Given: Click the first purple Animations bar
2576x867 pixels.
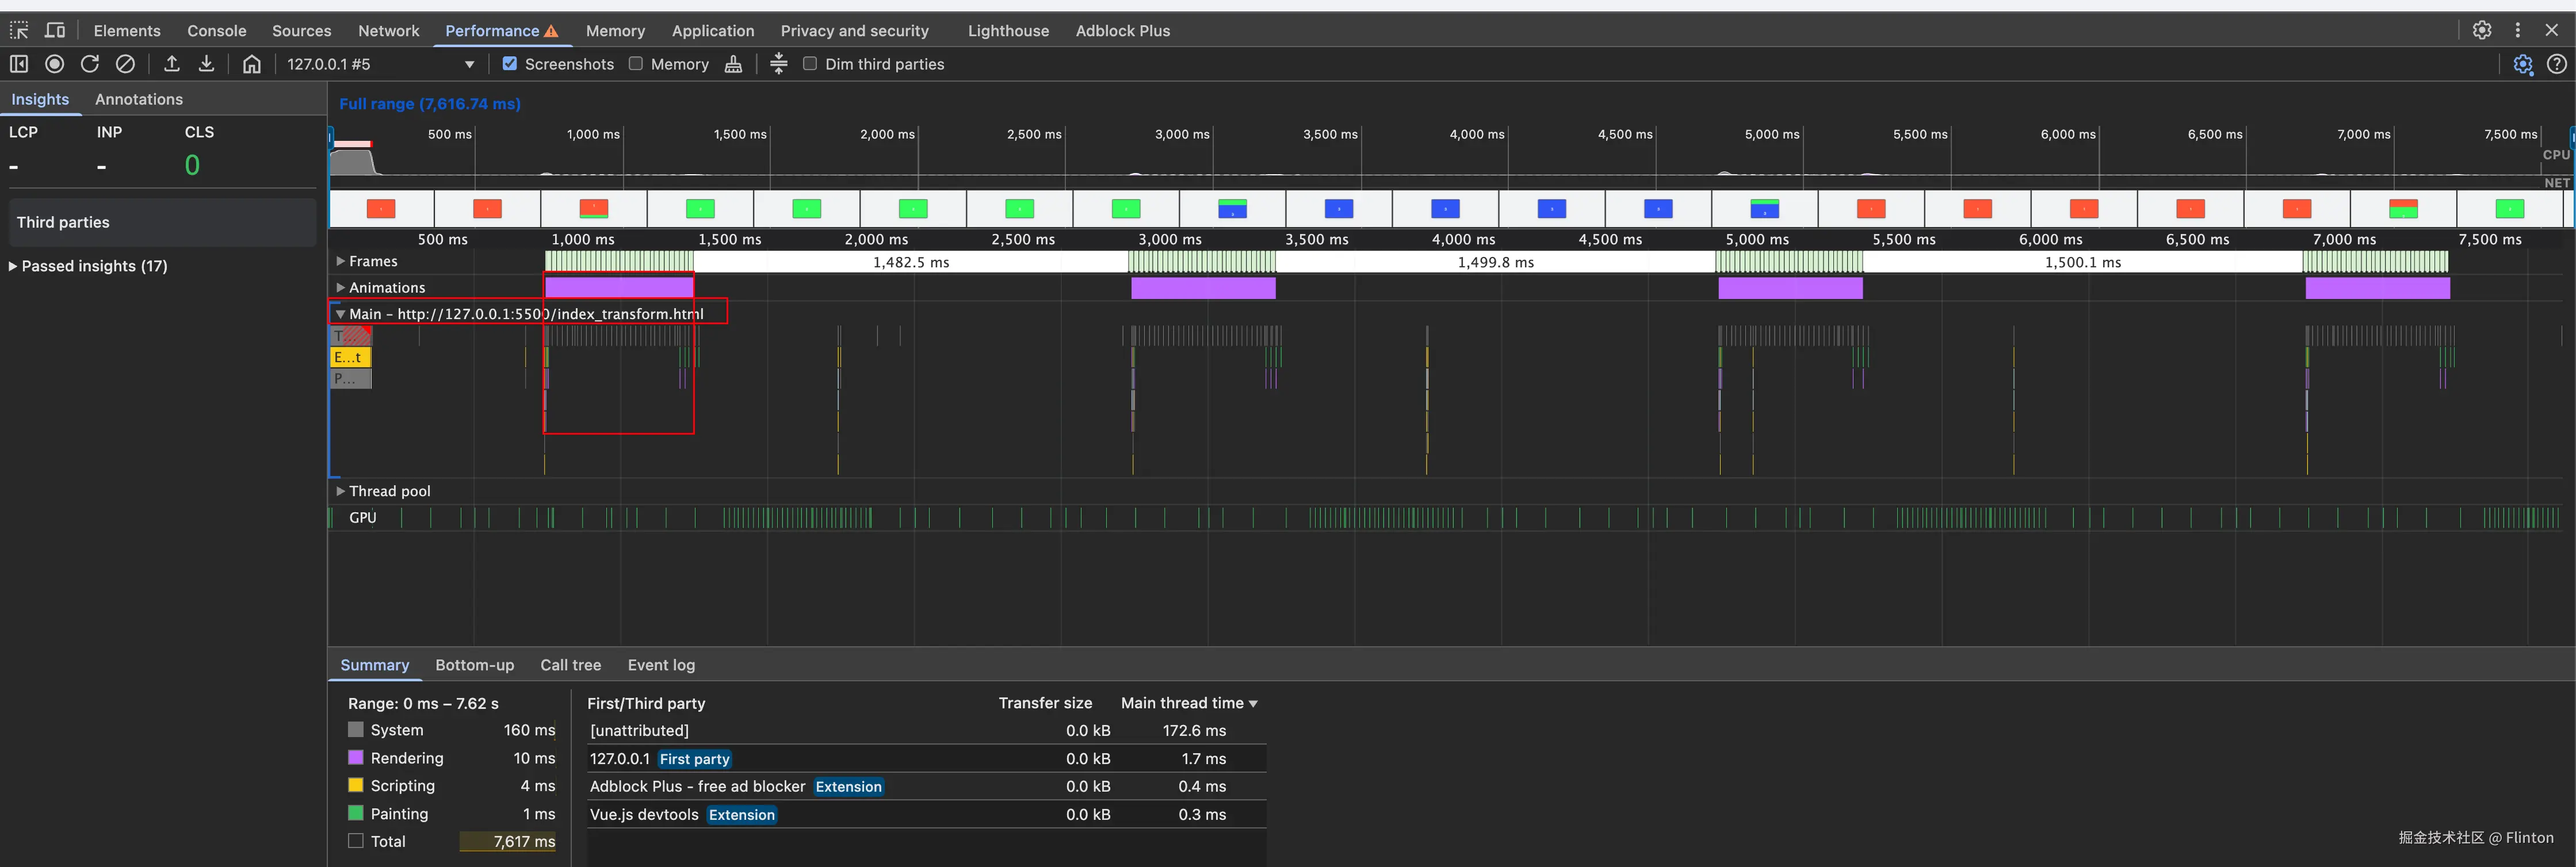Looking at the screenshot, I should (618, 287).
